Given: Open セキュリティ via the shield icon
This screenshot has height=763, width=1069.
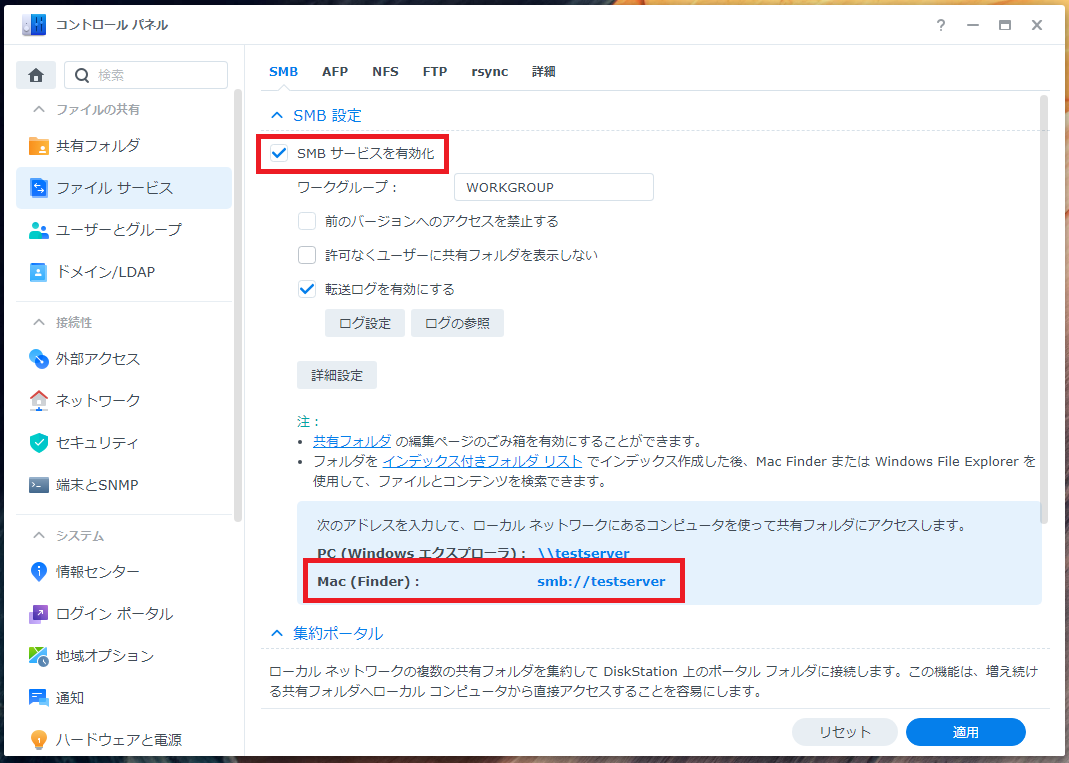Looking at the screenshot, I should [x=39, y=443].
